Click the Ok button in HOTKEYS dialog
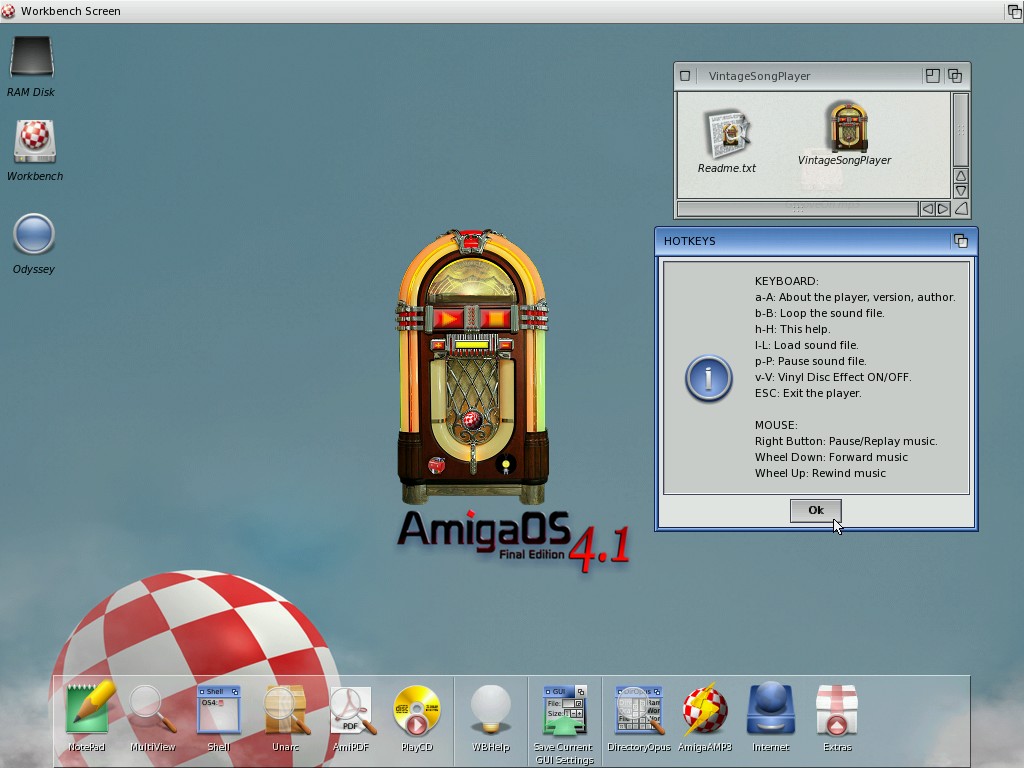The height and width of the screenshot is (768, 1024). point(815,510)
